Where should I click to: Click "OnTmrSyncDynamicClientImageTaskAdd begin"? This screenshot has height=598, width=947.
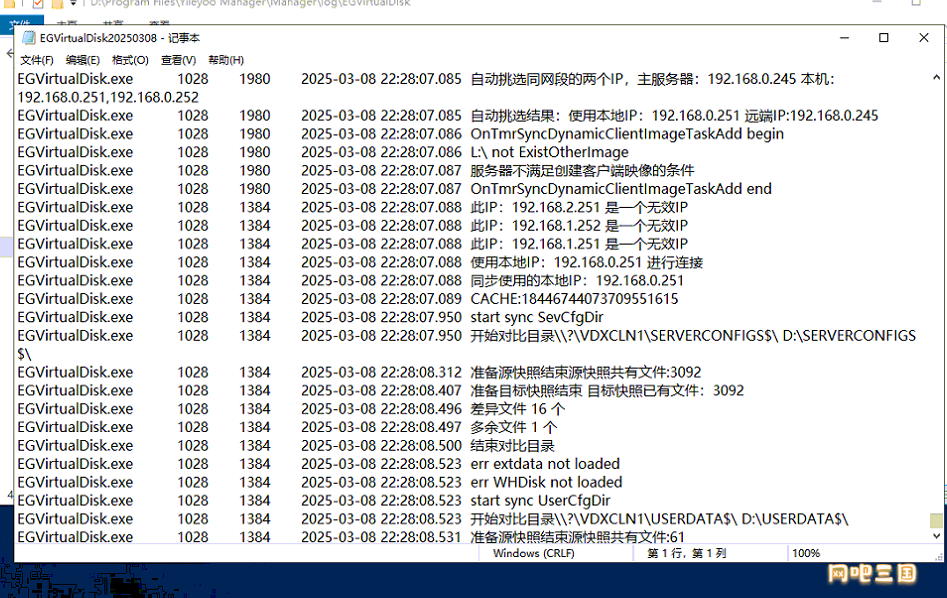(627, 134)
